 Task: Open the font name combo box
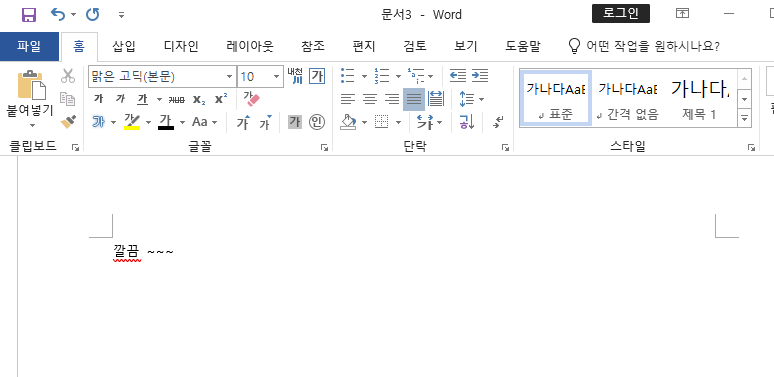point(162,76)
